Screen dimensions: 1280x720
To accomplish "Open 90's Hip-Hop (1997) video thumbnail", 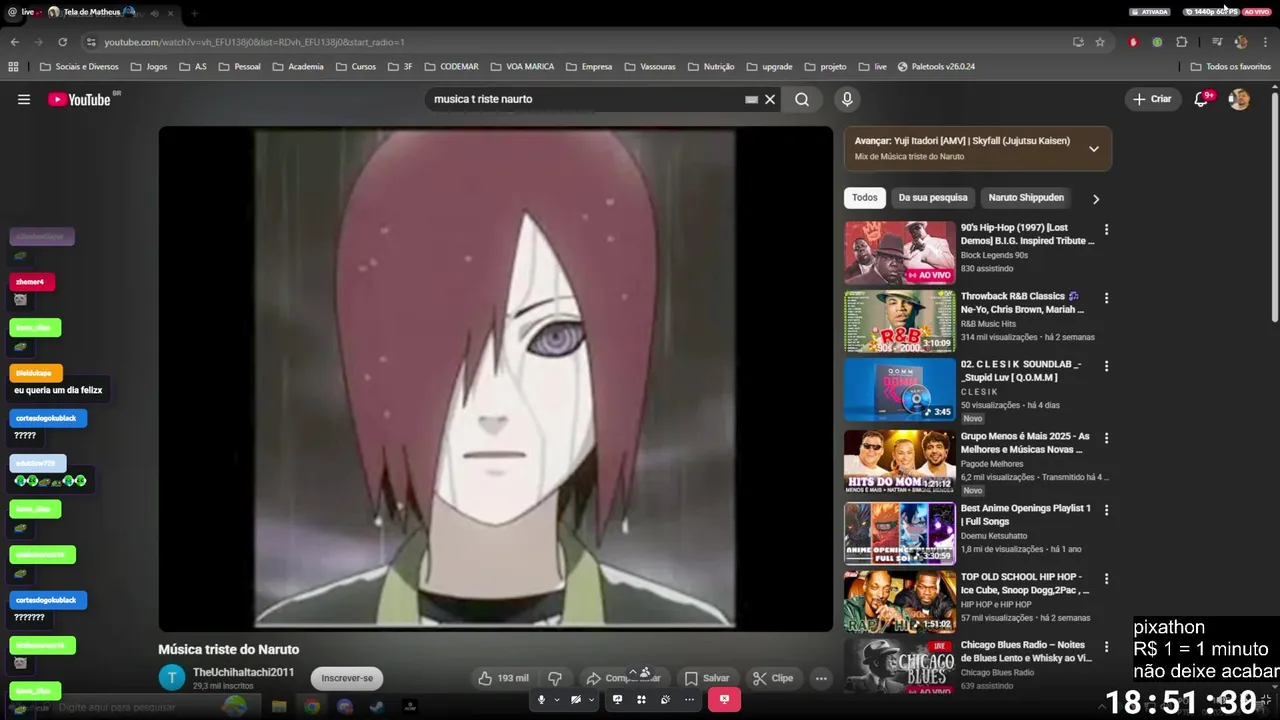I will 899,252.
